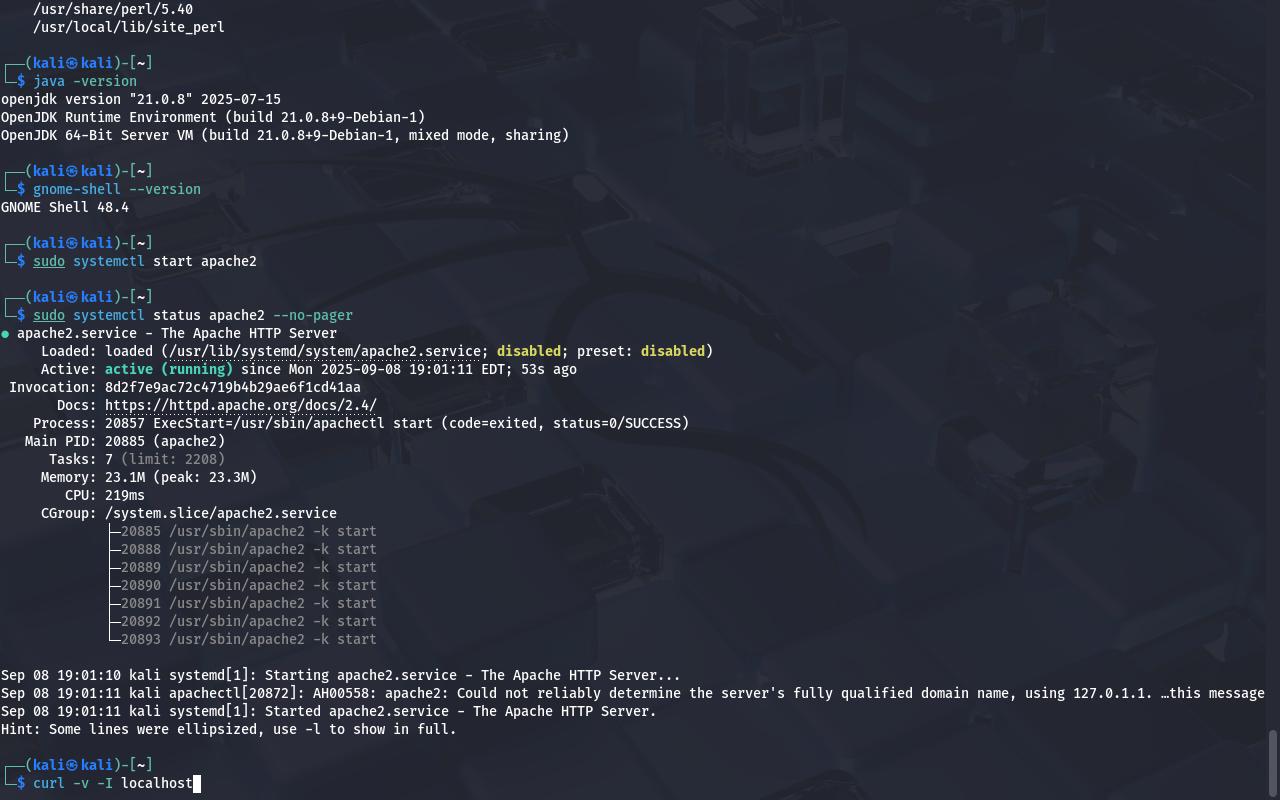Click the /system.slice/apache2.service CGroup path
1280x800 pixels.
(x=221, y=513)
